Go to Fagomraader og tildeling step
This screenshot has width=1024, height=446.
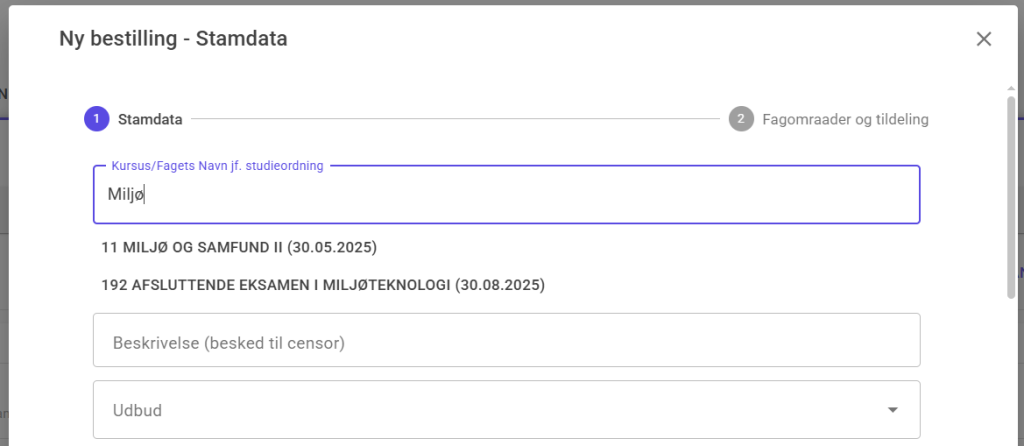[x=845, y=119]
